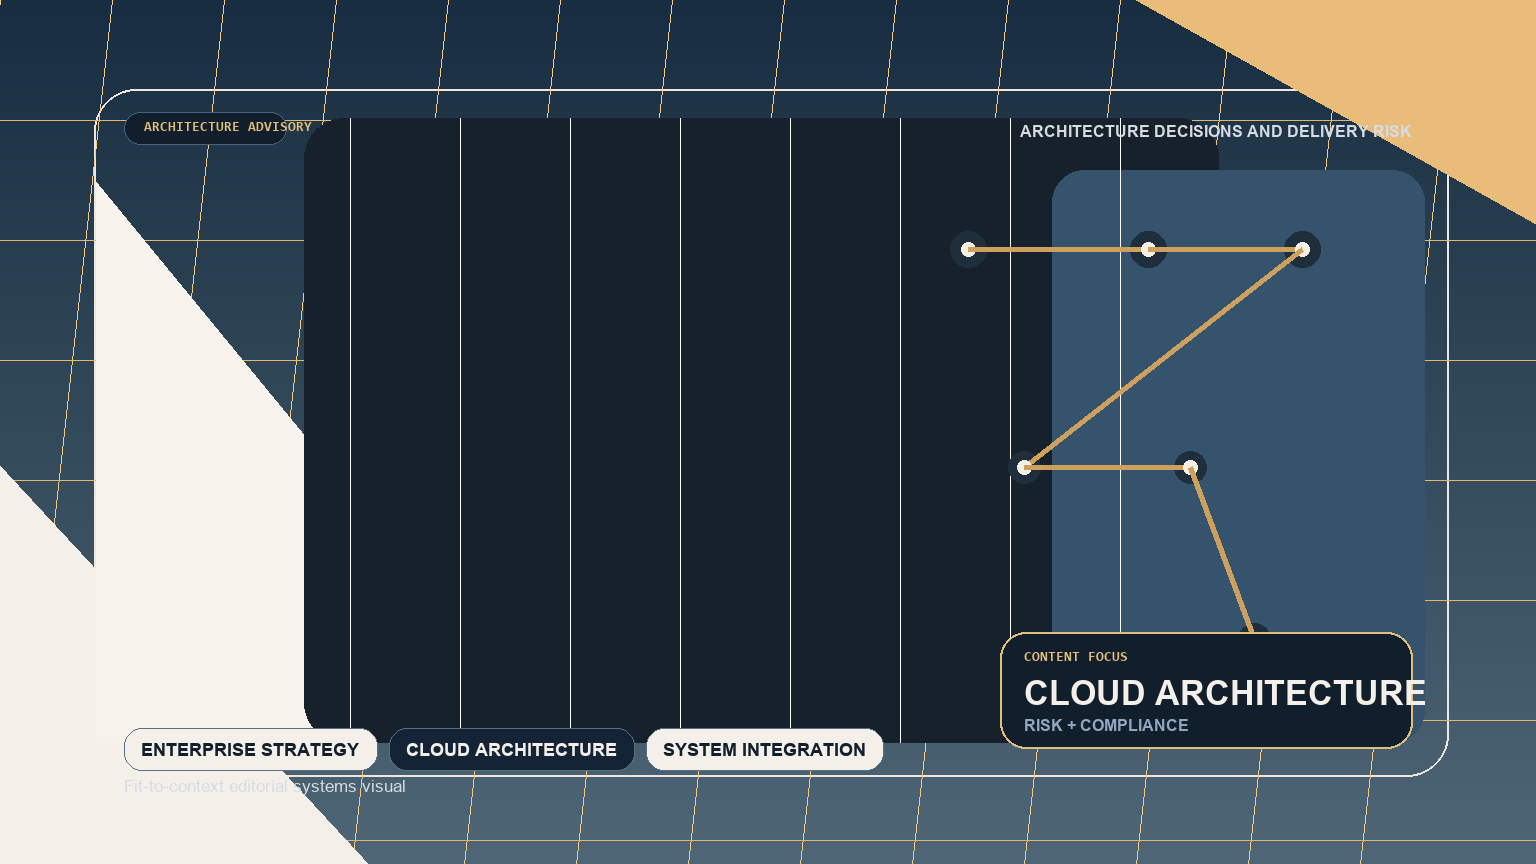The height and width of the screenshot is (864, 1536).
Task: Click the Fit-to-context editorial systems visual caption
Action: click(x=265, y=787)
